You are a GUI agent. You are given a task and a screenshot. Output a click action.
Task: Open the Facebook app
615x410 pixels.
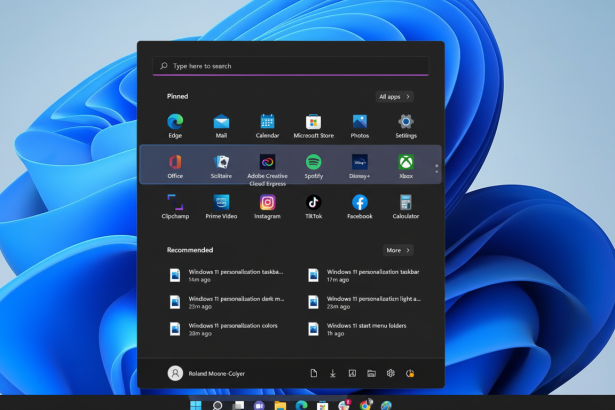(x=360, y=207)
